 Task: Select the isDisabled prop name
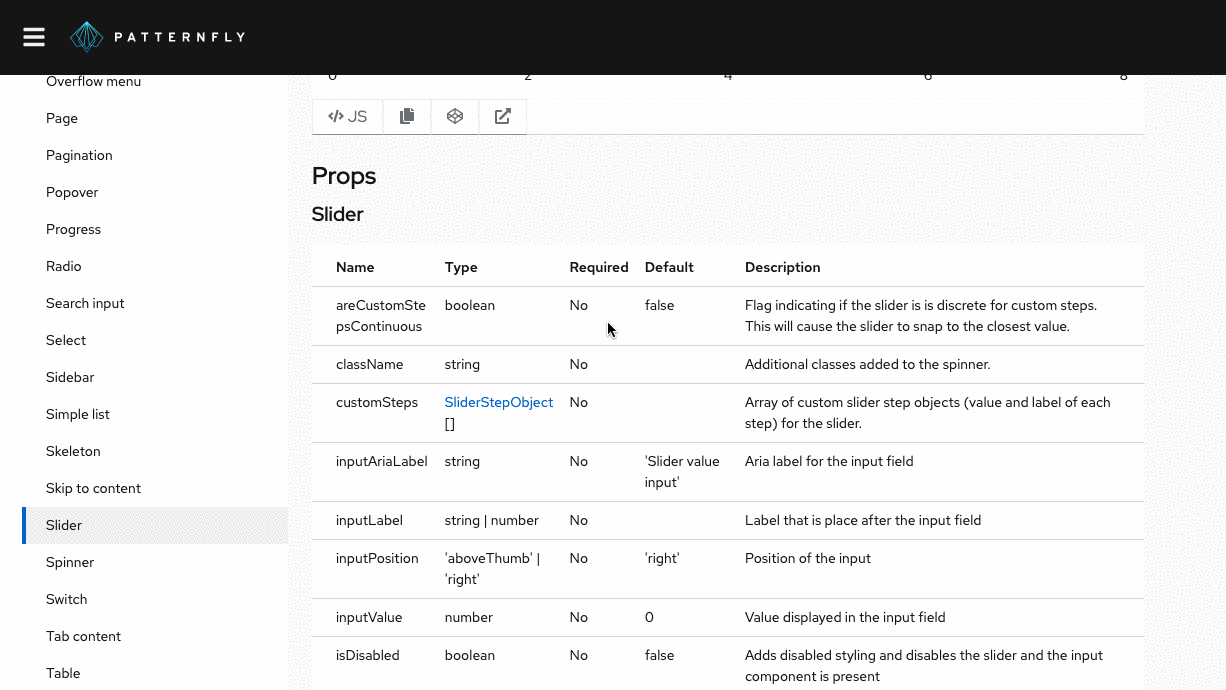tap(368, 655)
